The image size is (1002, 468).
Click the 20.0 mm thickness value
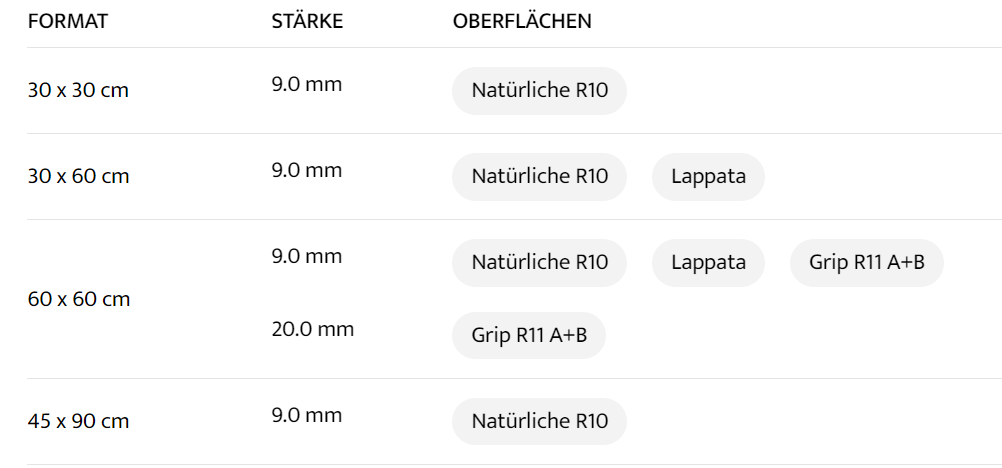312,329
